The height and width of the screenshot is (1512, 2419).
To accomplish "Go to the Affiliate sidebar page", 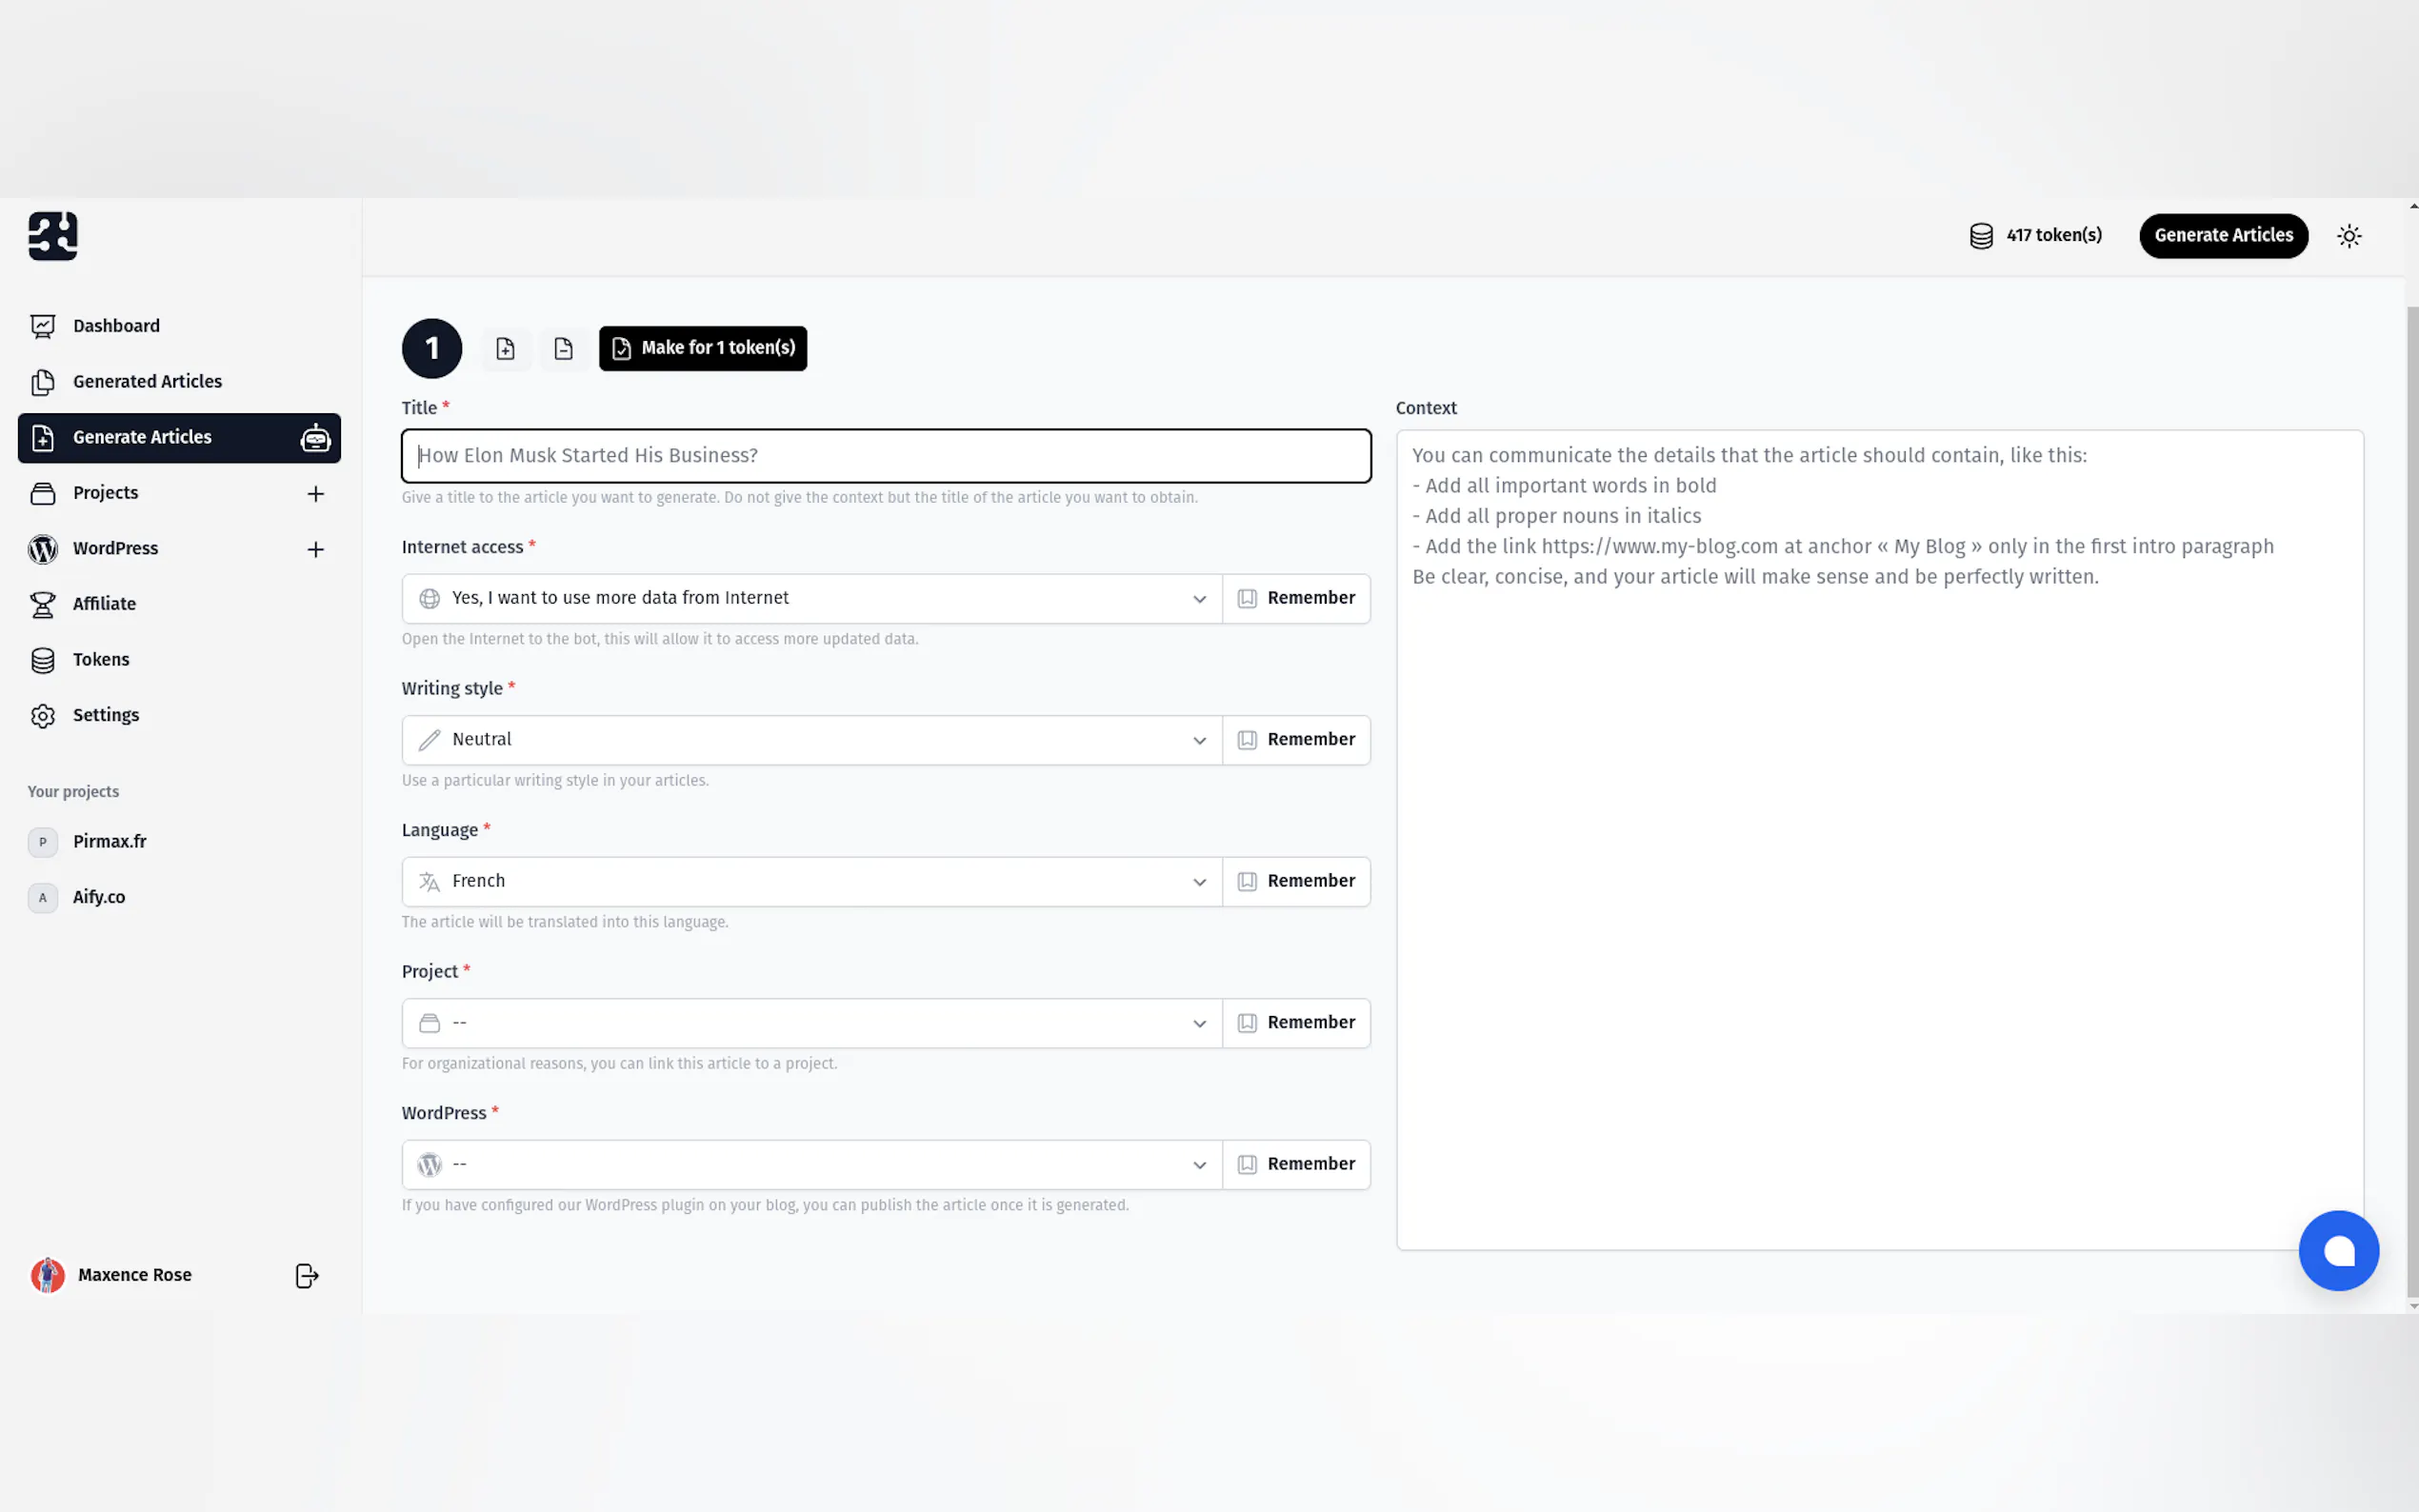I will [104, 604].
